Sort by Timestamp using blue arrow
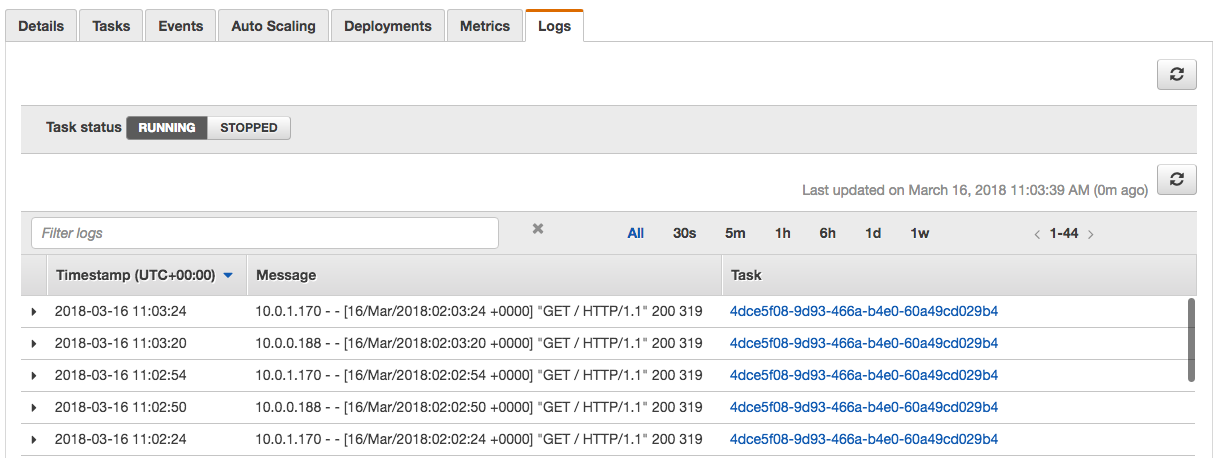This screenshot has width=1221, height=458. click(228, 275)
